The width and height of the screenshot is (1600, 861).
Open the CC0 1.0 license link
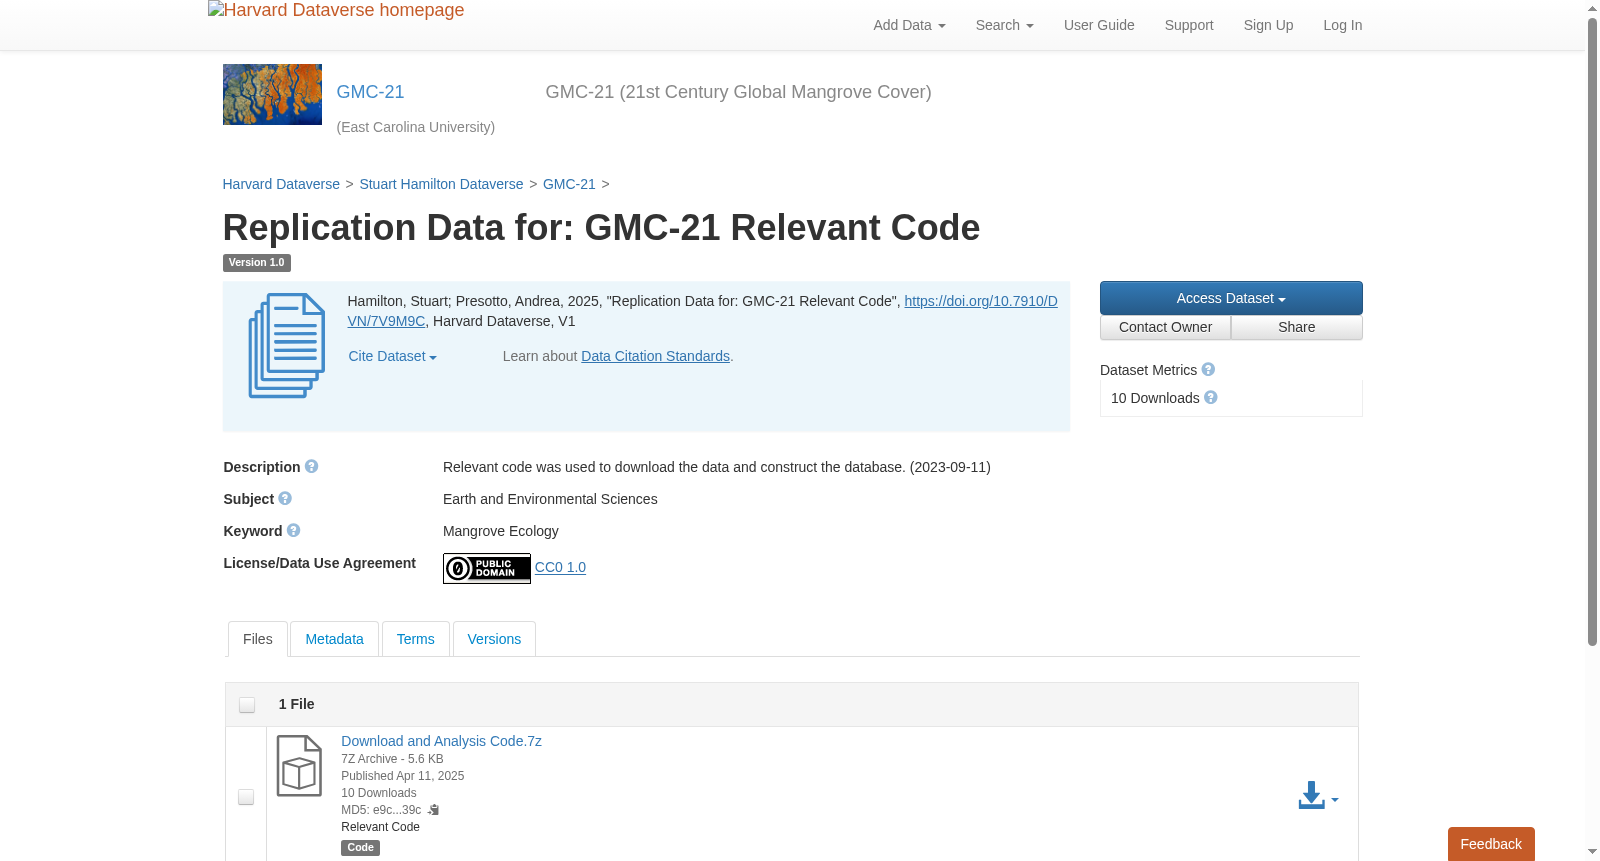[560, 568]
